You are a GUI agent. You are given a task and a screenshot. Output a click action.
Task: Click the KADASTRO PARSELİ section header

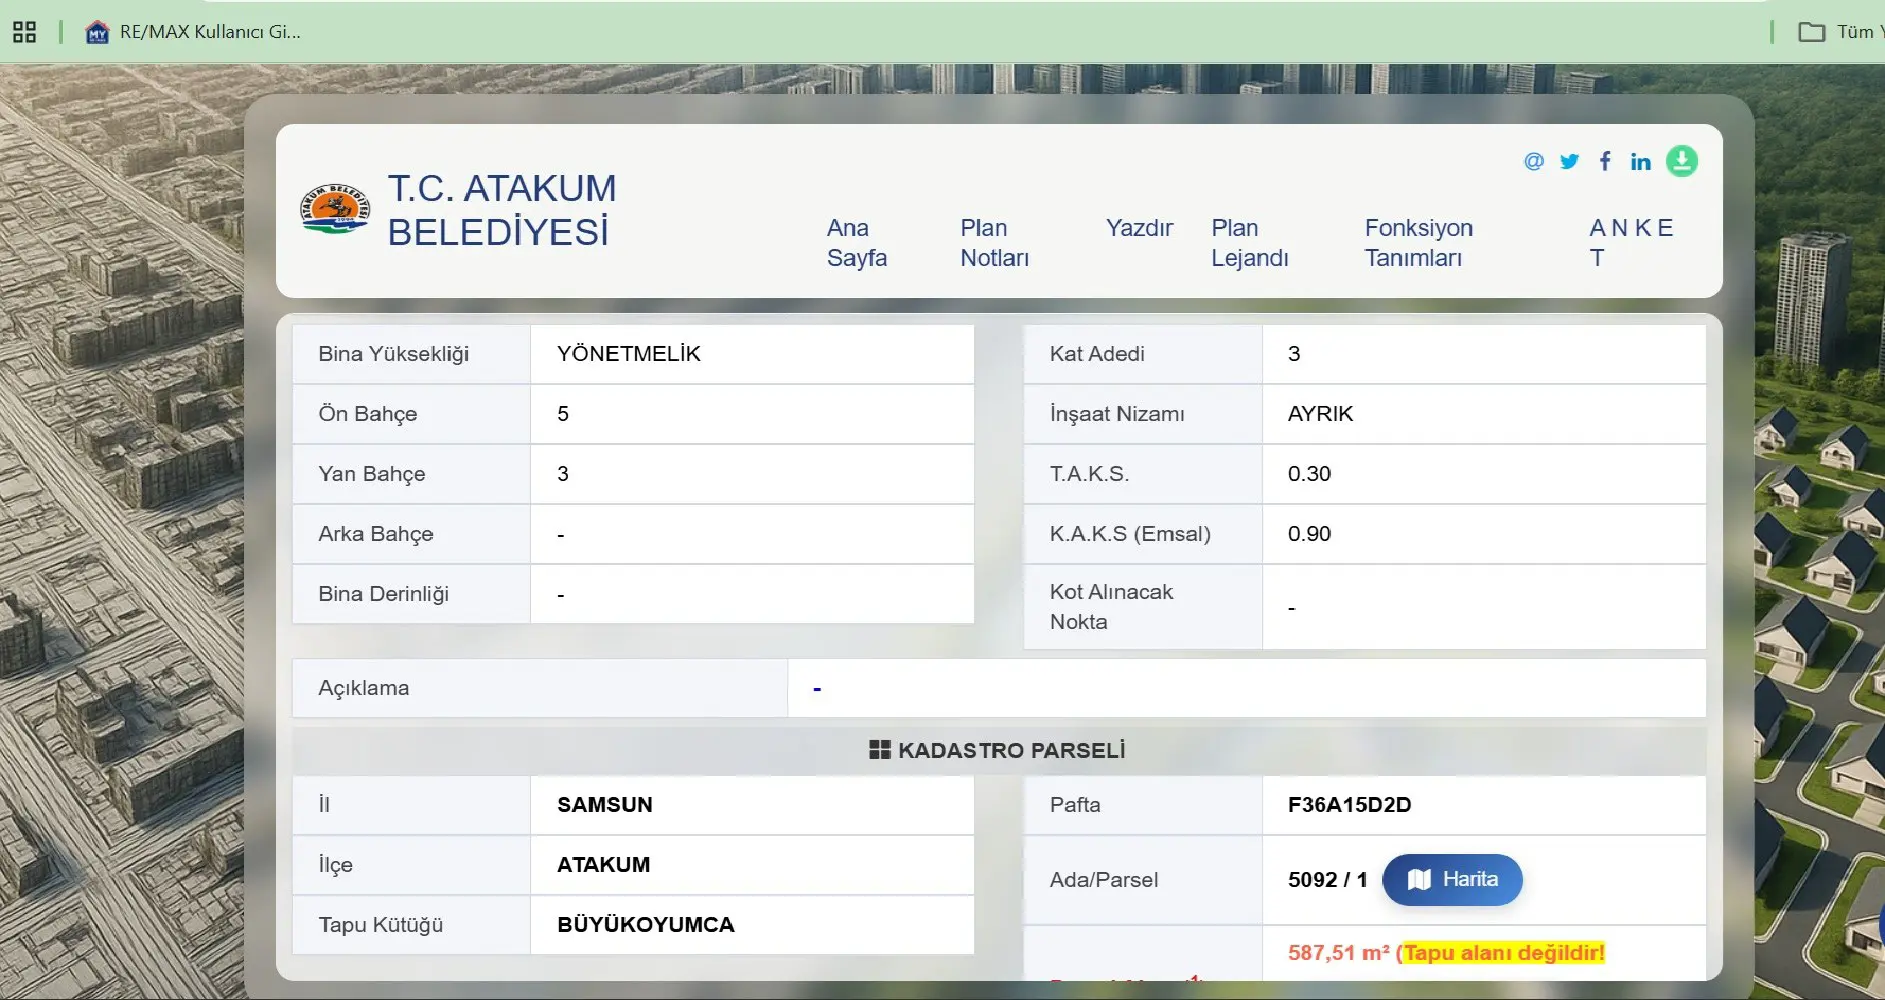click(x=998, y=750)
